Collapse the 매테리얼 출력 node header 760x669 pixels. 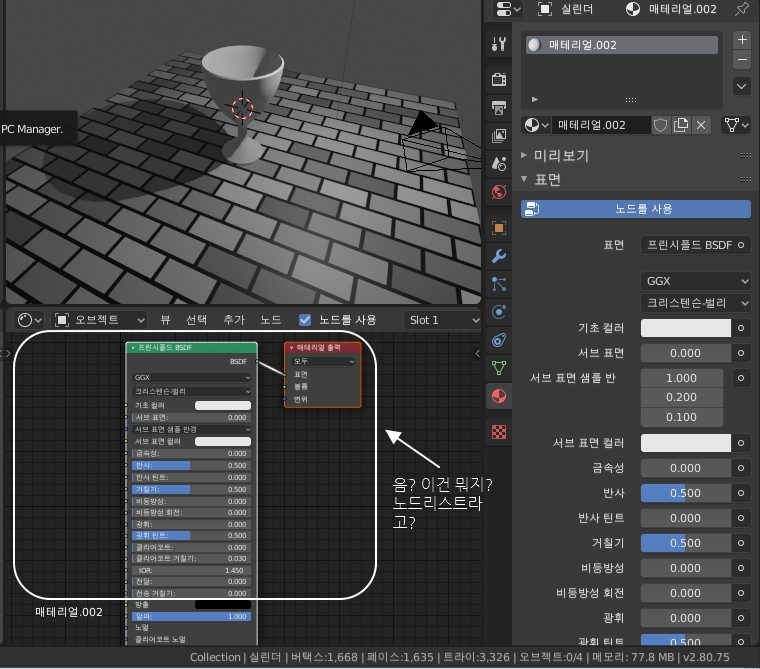pos(291,348)
